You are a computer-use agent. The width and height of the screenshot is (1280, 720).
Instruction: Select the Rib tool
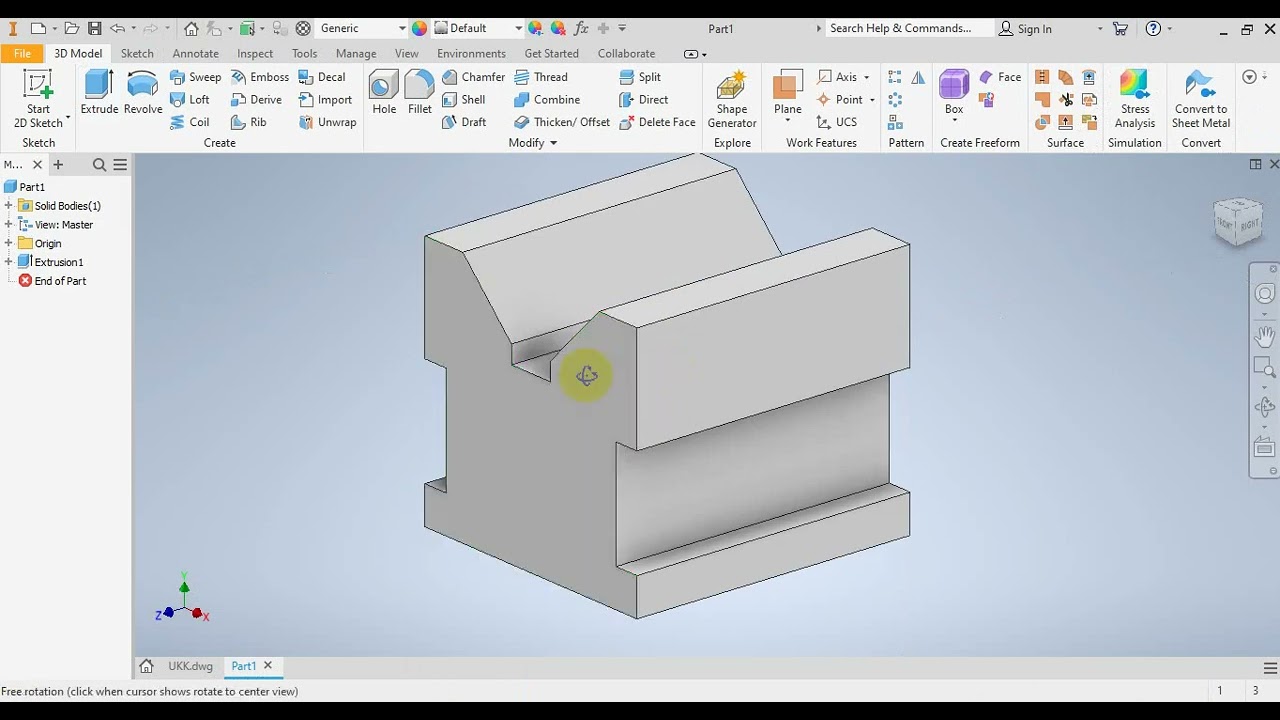point(249,122)
